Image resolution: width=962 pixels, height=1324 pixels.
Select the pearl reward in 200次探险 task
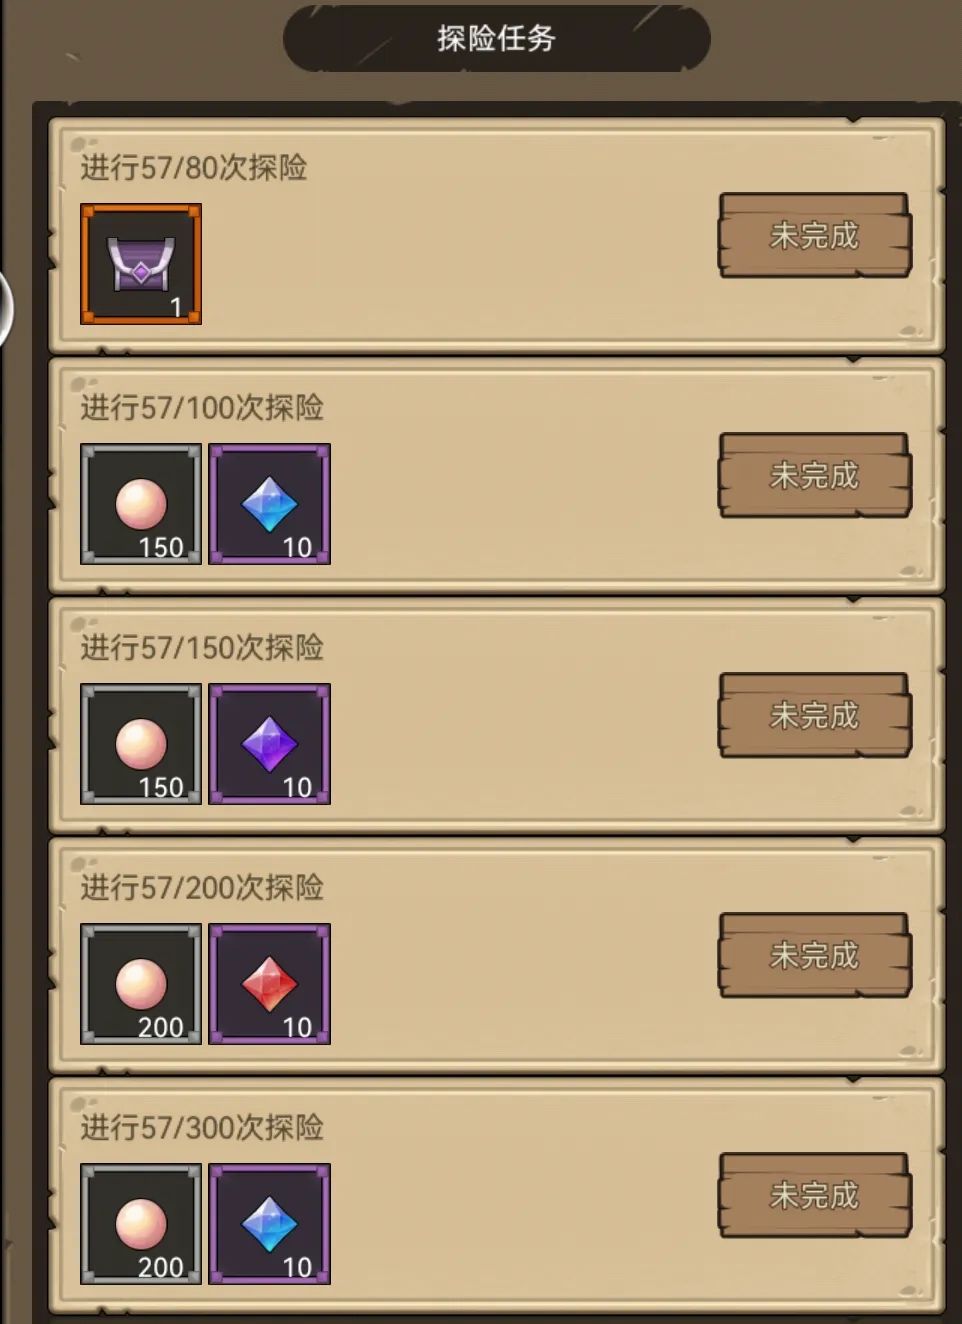click(x=141, y=984)
